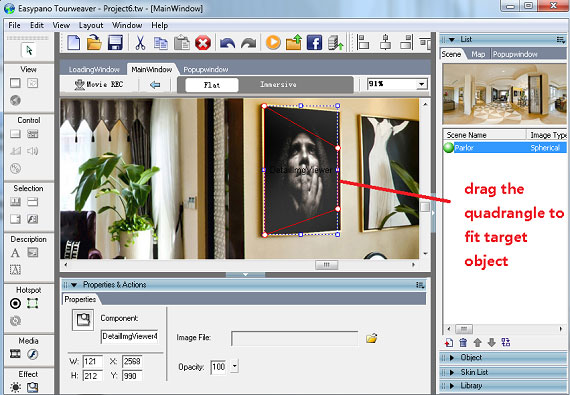570x395 pixels.
Task: Click the Opacity value field
Action: tap(218, 367)
